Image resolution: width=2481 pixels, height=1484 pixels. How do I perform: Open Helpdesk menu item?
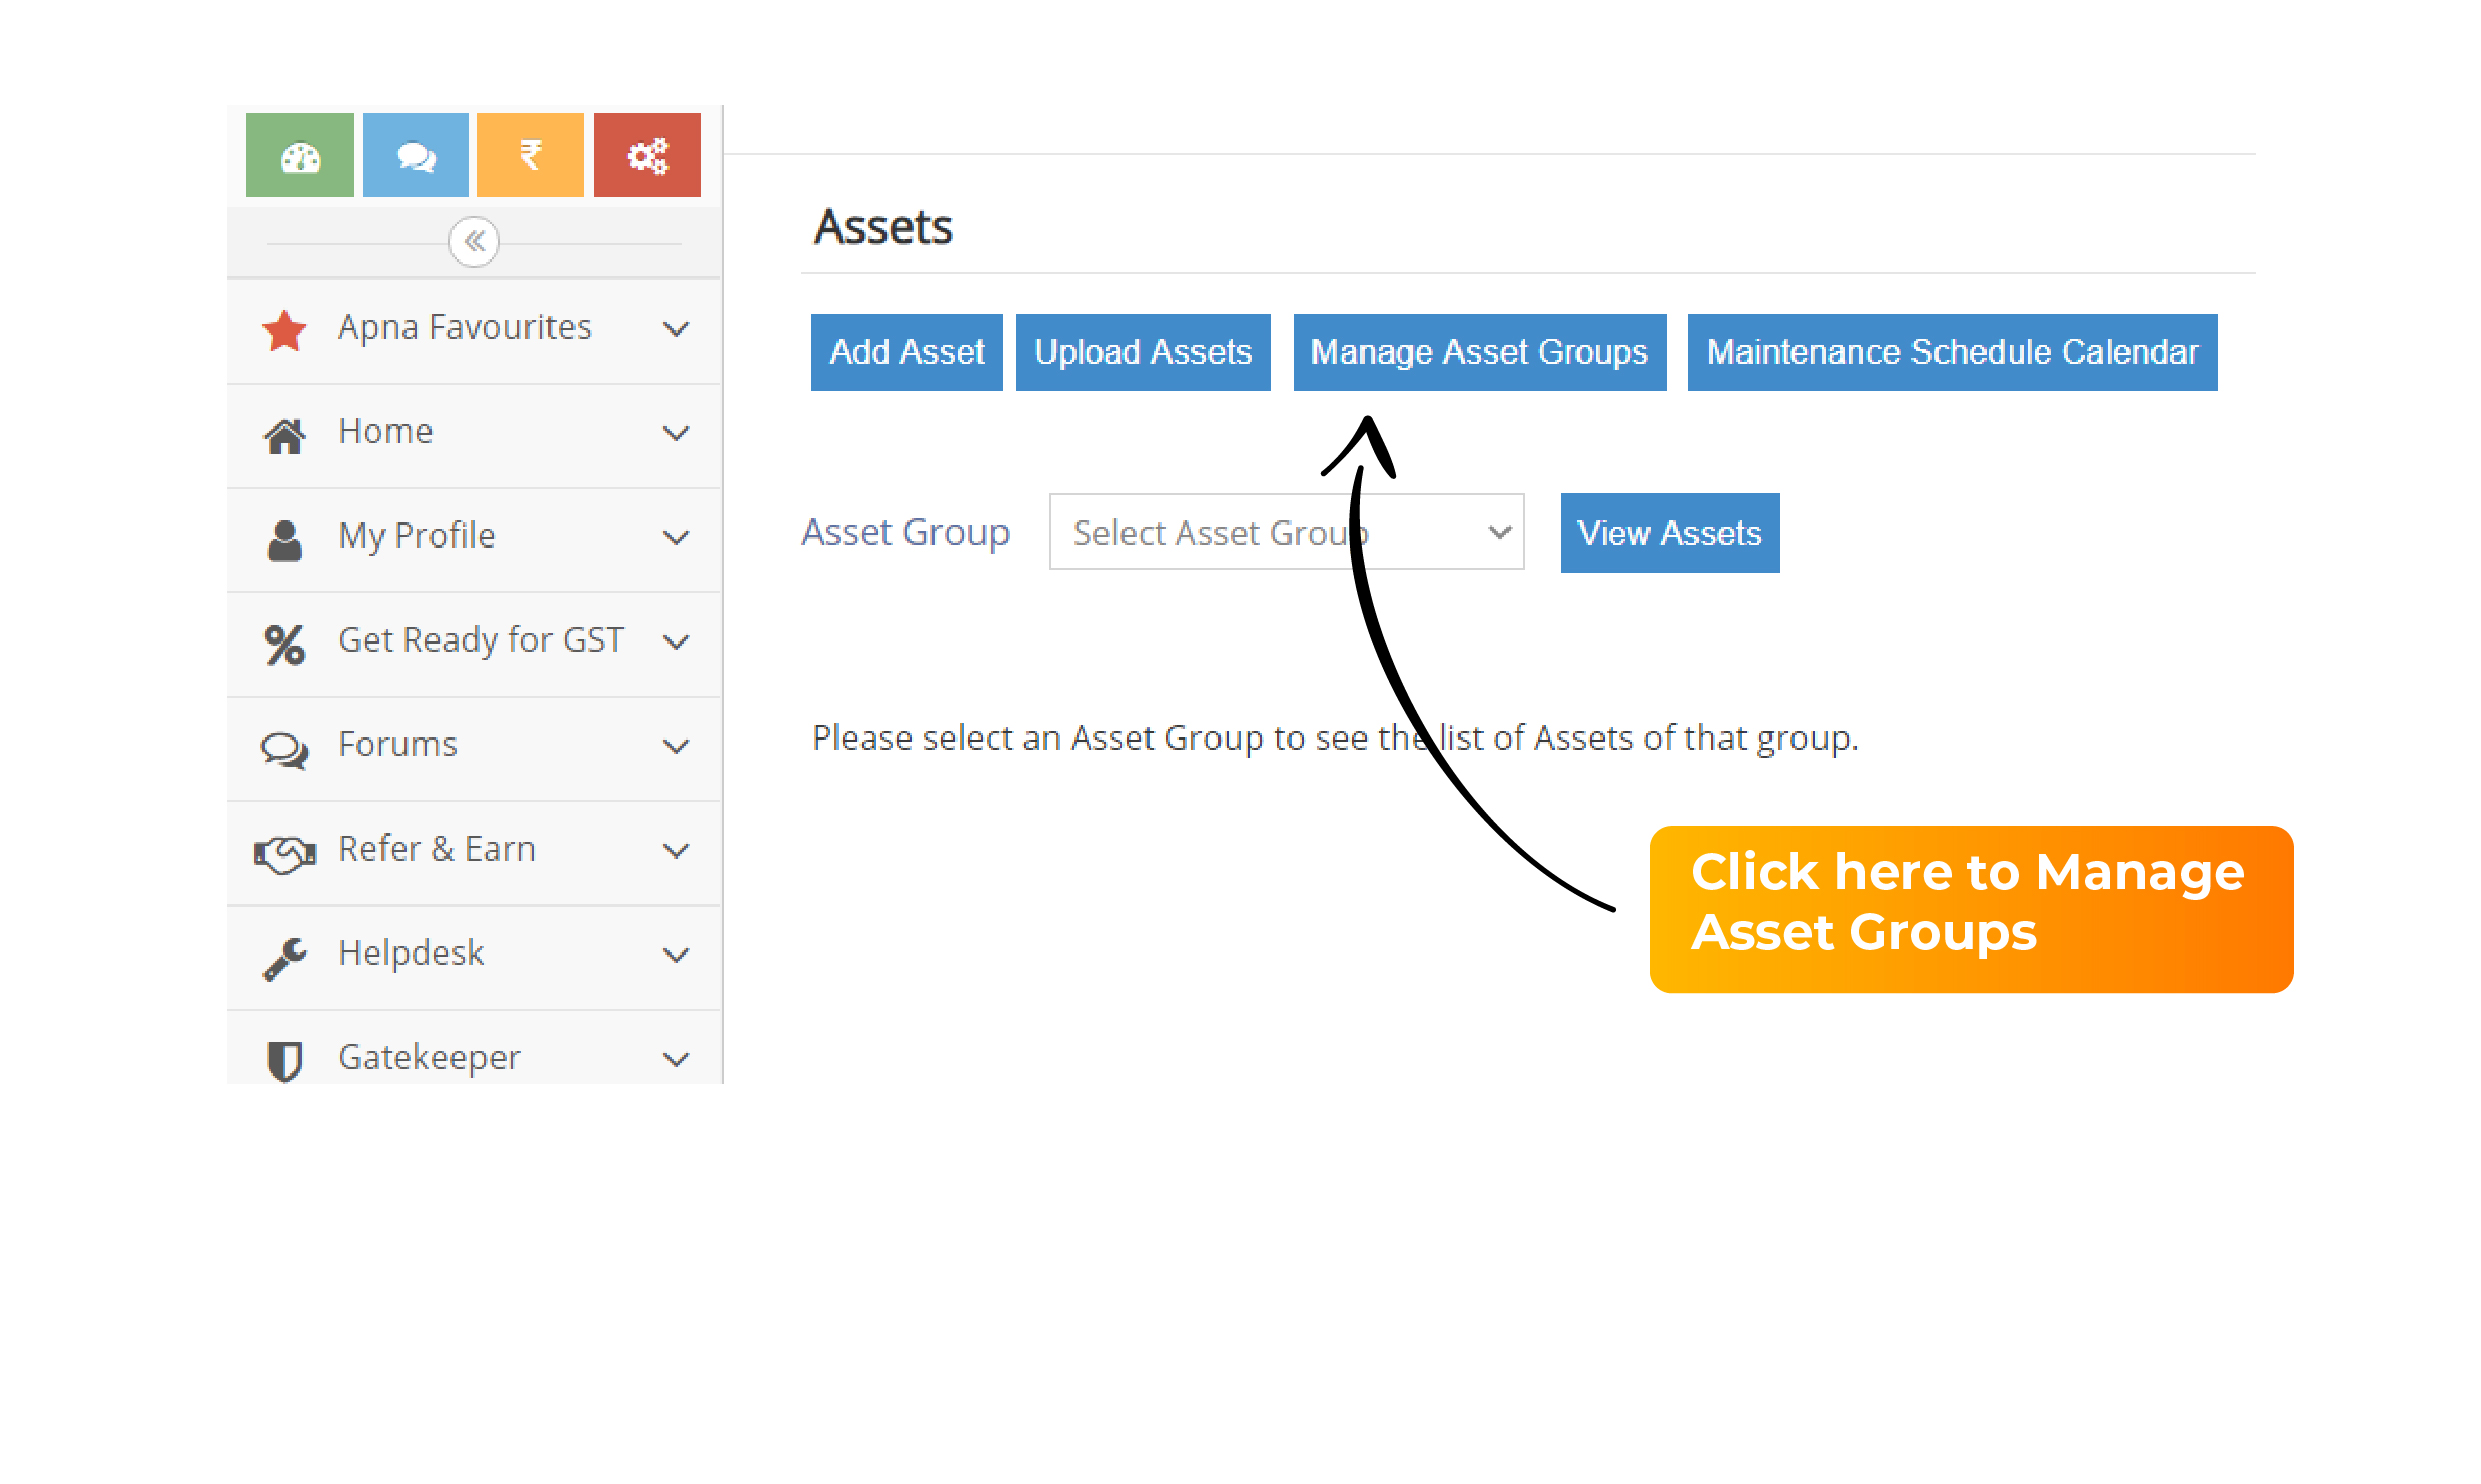(x=474, y=957)
